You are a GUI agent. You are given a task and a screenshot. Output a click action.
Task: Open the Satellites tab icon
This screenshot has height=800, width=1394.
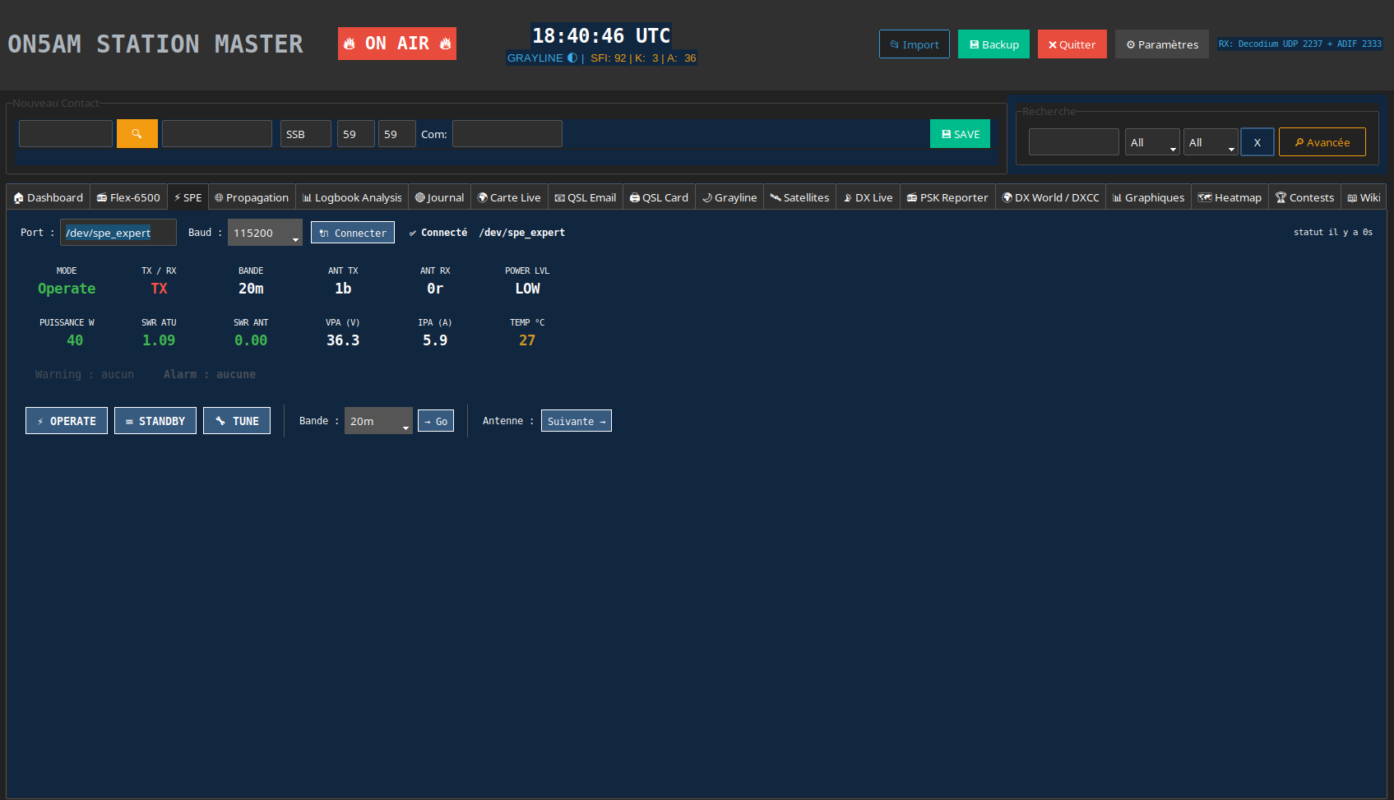[776, 198]
